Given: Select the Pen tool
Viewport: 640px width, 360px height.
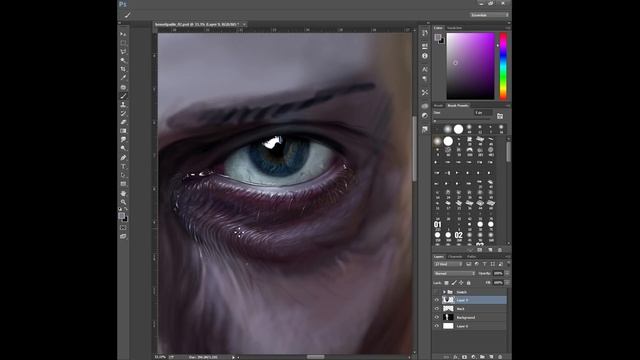Looking at the screenshot, I should 123,158.
